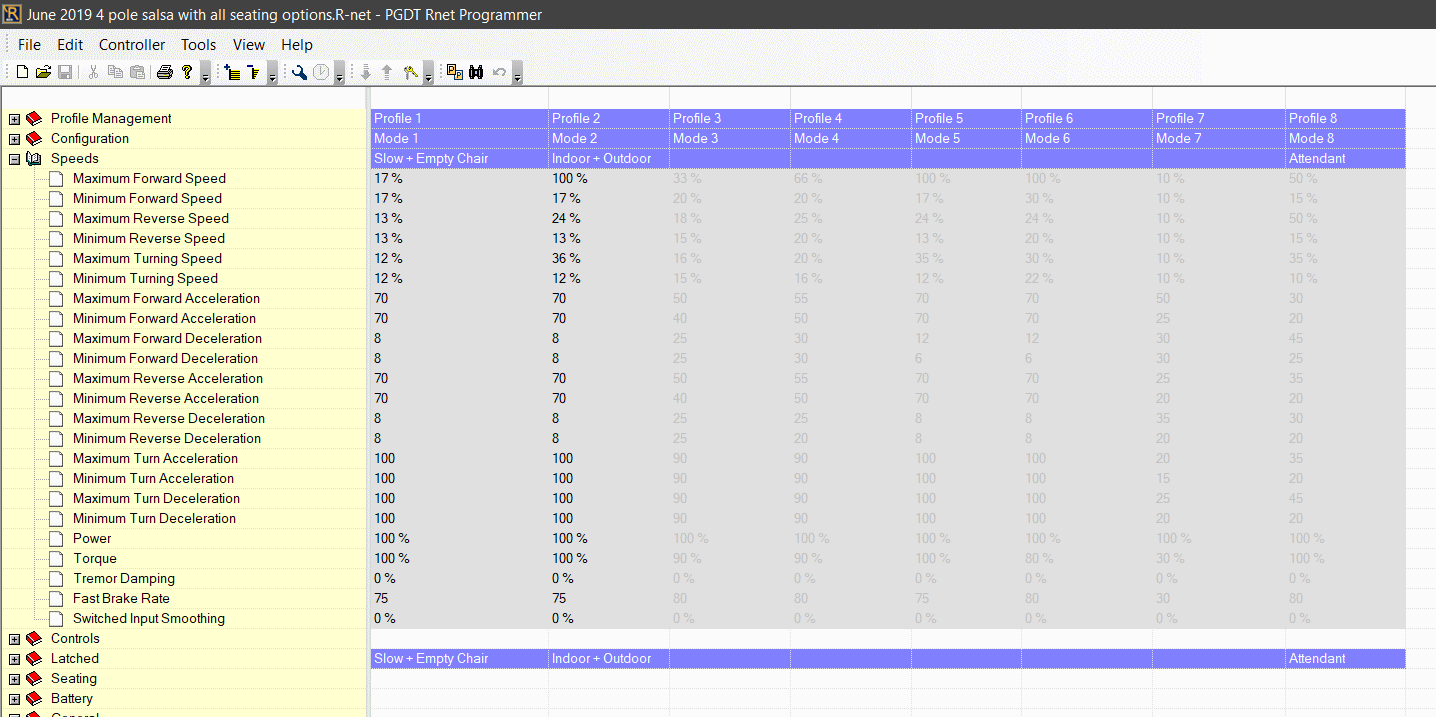
Task: Expand the Latched tree node
Action: point(15,659)
